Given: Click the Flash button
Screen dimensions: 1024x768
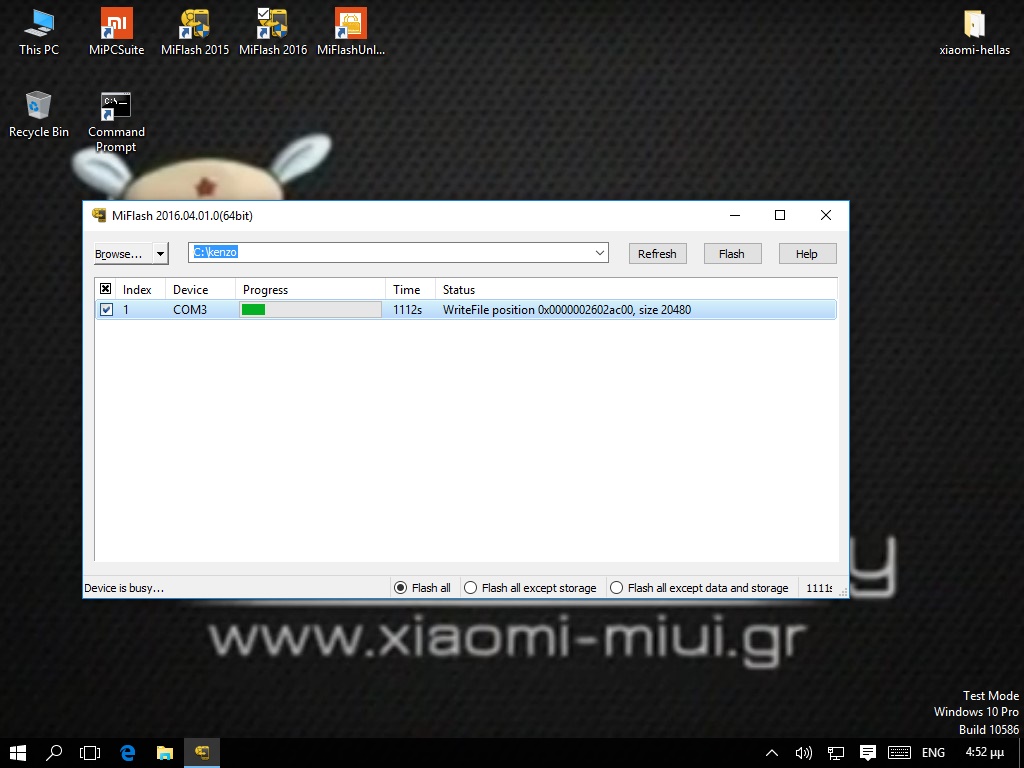Looking at the screenshot, I should pyautogui.click(x=732, y=254).
